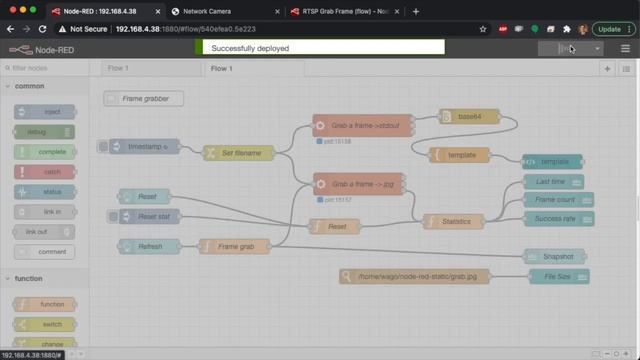Select the Snapshot dashboard node
The image size is (640, 360).
(555, 257)
